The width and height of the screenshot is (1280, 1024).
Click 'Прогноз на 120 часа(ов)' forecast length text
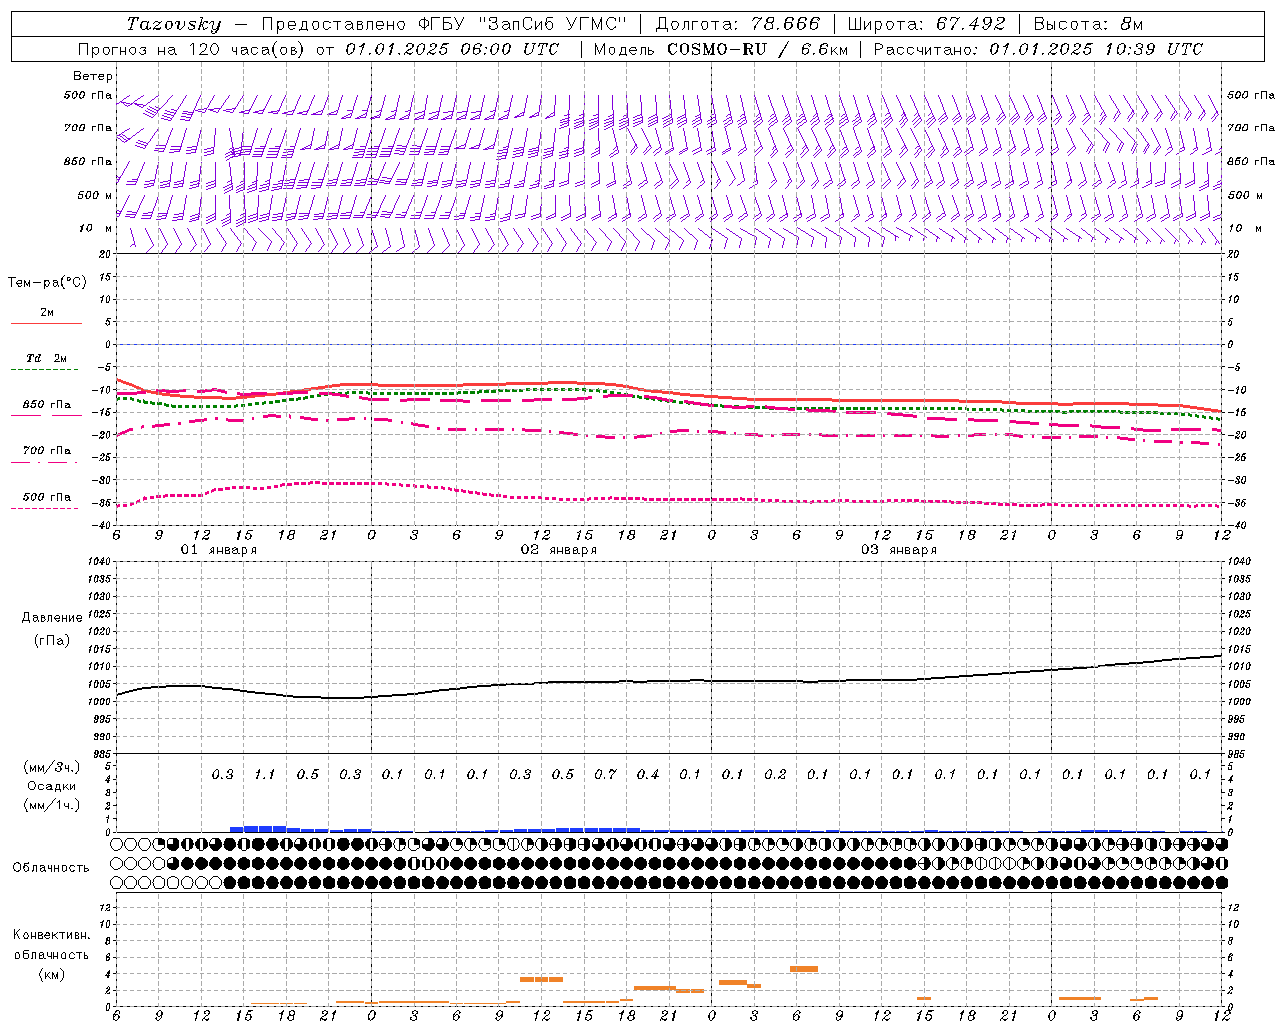click(x=193, y=49)
